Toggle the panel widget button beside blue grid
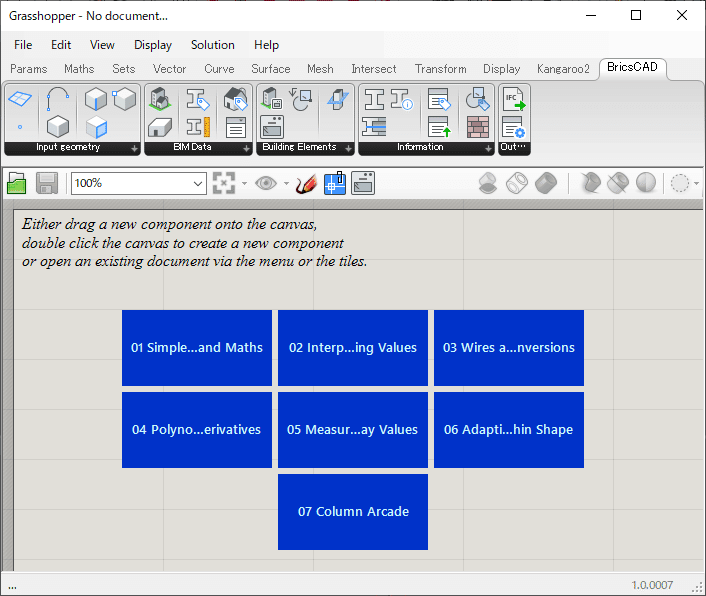The image size is (706, 596). [x=363, y=183]
